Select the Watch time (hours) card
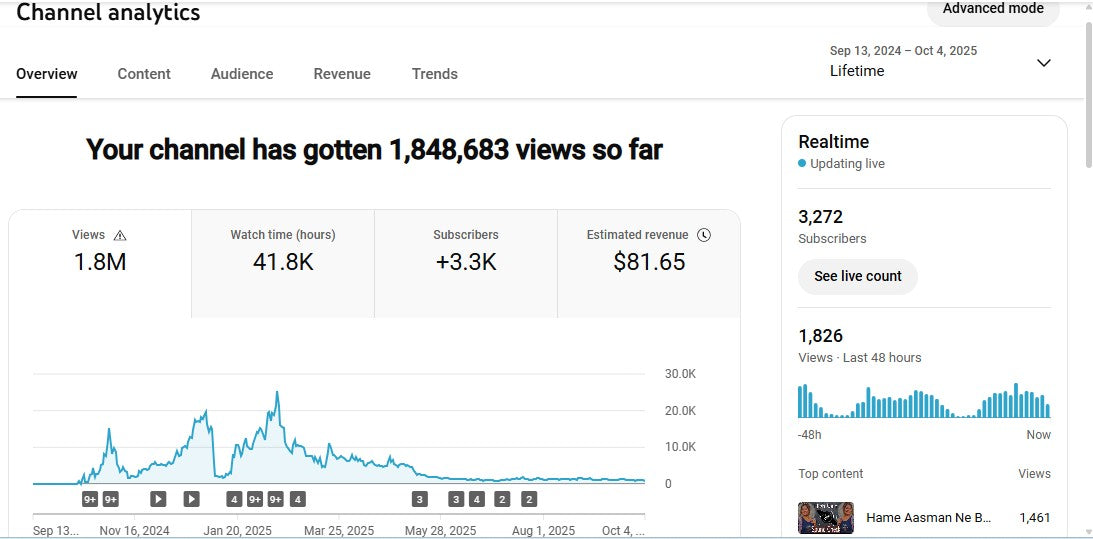The image size is (1093, 539). pyautogui.click(x=283, y=262)
